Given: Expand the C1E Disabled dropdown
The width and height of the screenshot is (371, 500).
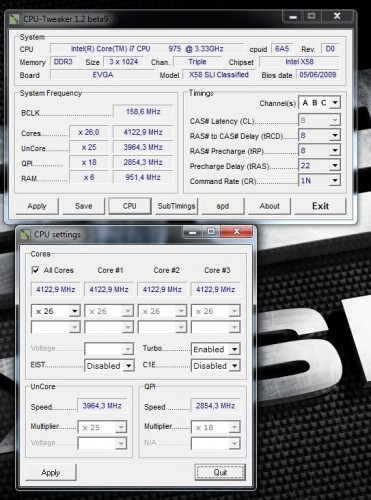Looking at the screenshot, I should click(215, 366).
